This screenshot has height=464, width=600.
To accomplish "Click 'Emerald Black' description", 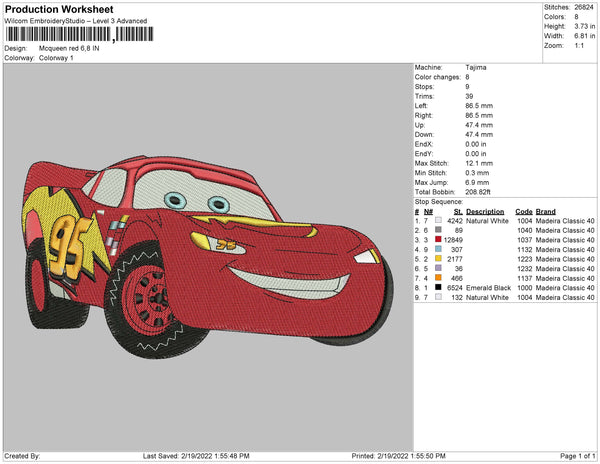I will point(488,288).
